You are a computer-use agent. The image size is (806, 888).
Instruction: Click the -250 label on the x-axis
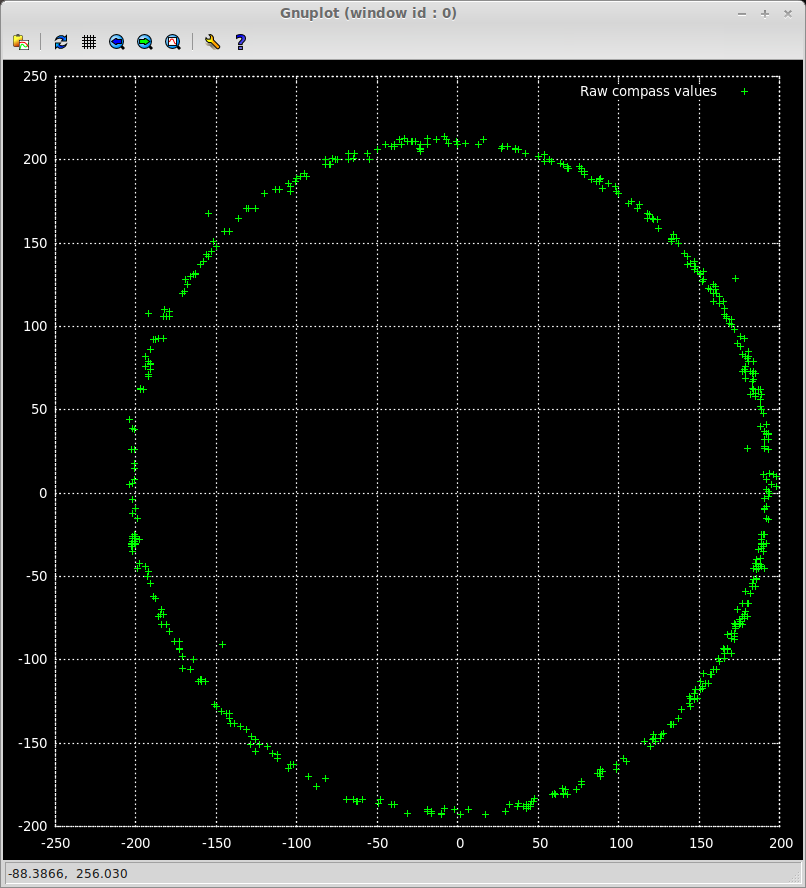tap(54, 843)
